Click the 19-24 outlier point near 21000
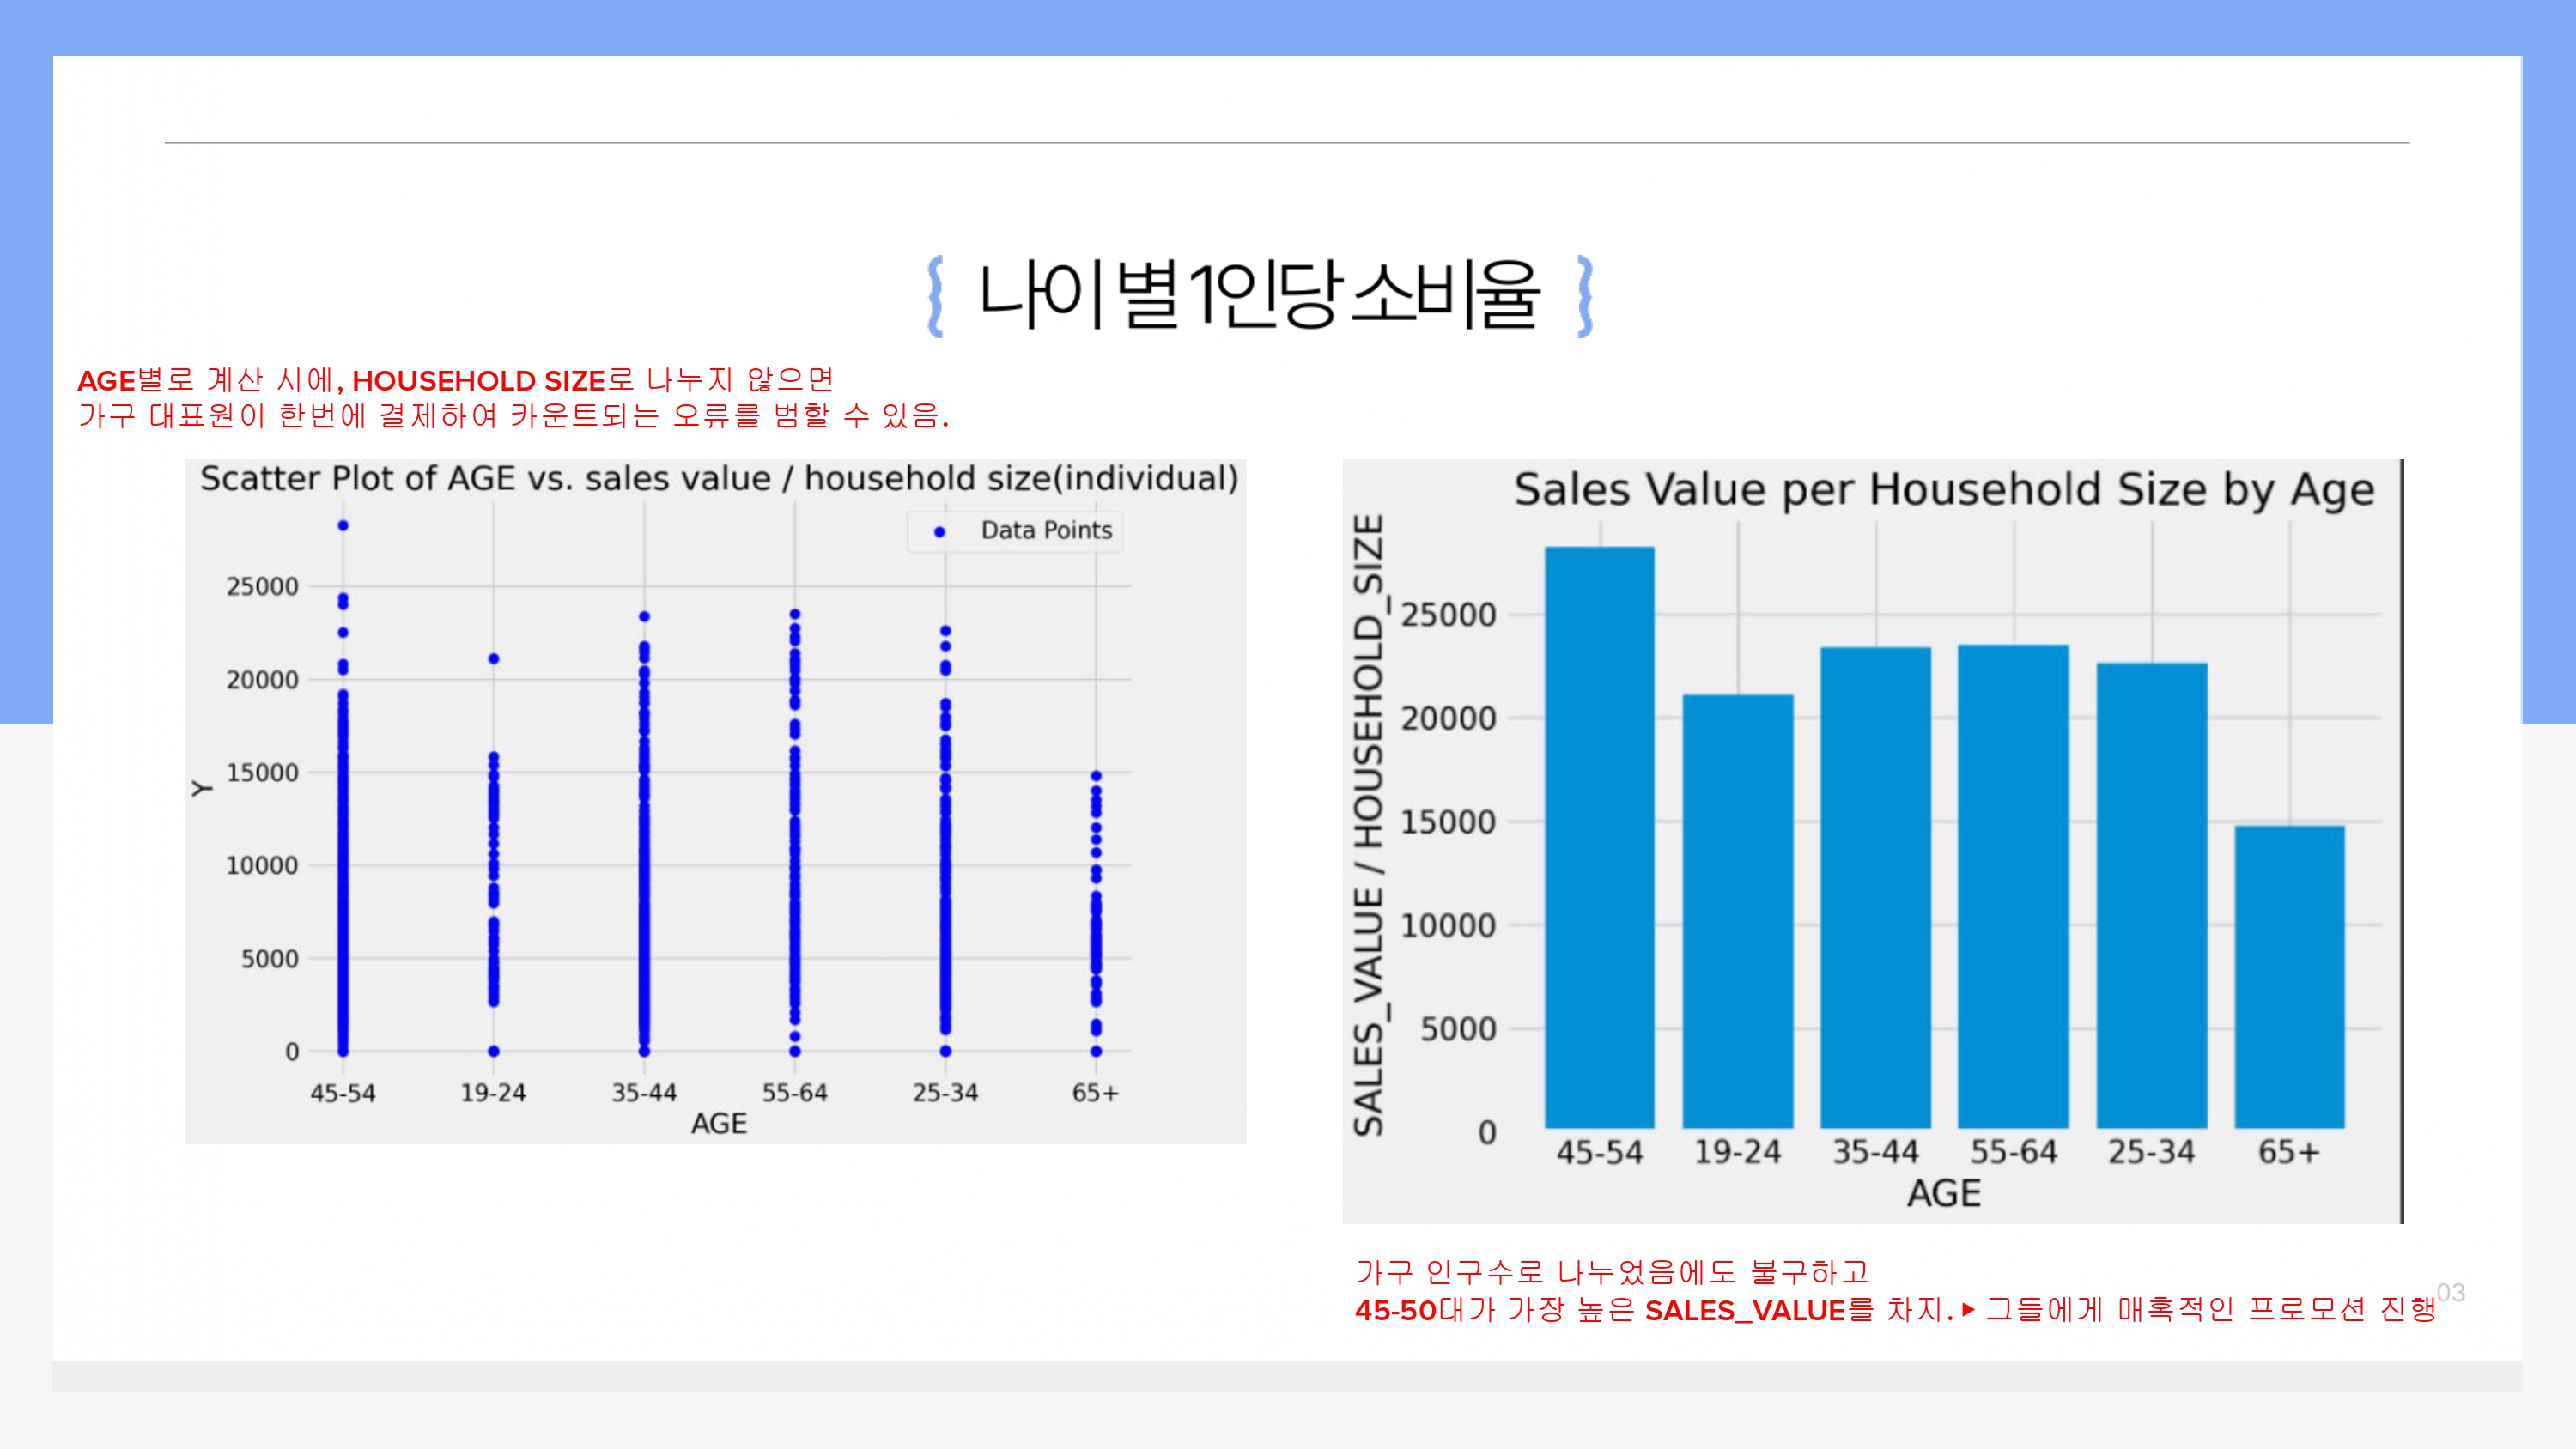 point(493,659)
